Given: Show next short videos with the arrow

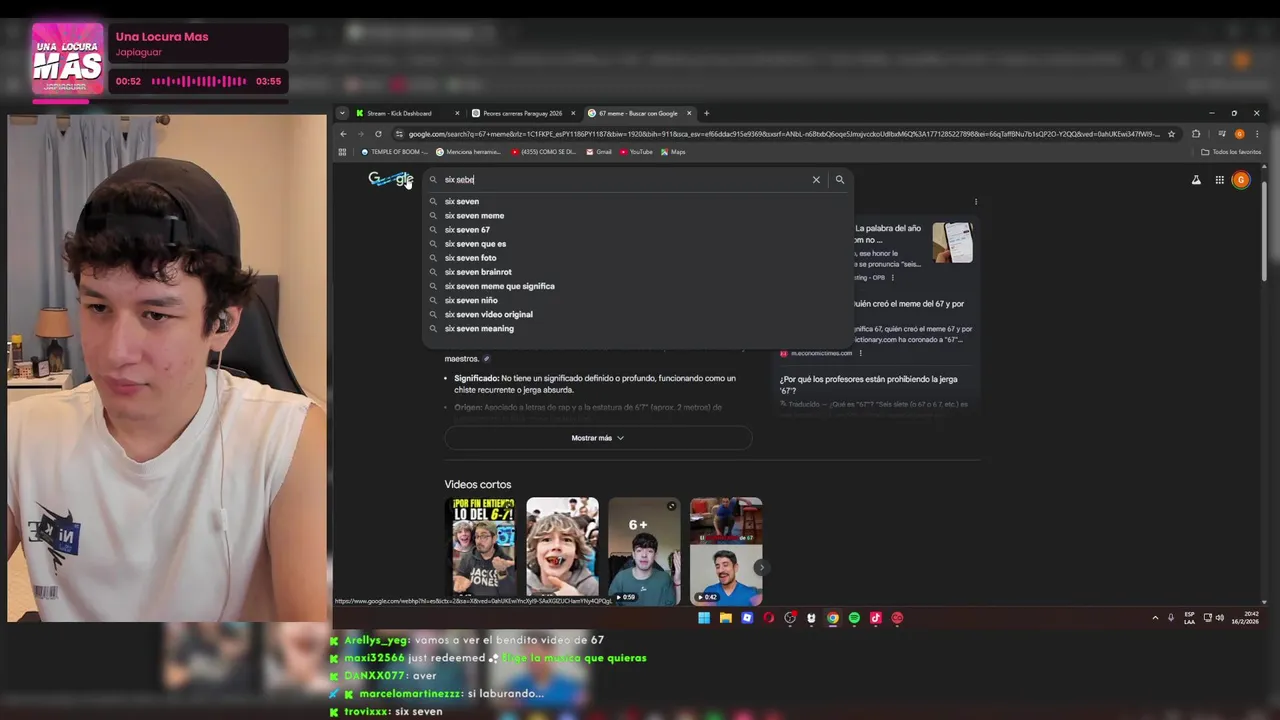Looking at the screenshot, I should click(761, 567).
